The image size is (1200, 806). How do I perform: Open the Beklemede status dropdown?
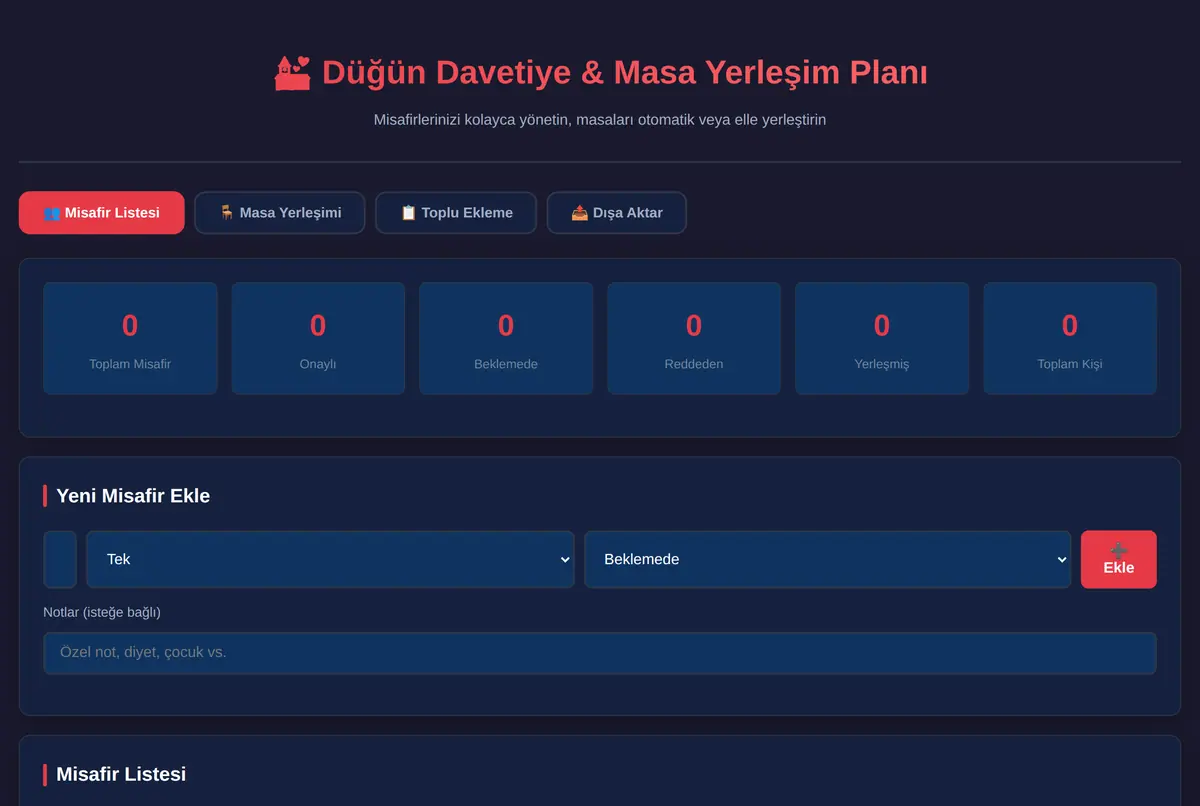(827, 559)
